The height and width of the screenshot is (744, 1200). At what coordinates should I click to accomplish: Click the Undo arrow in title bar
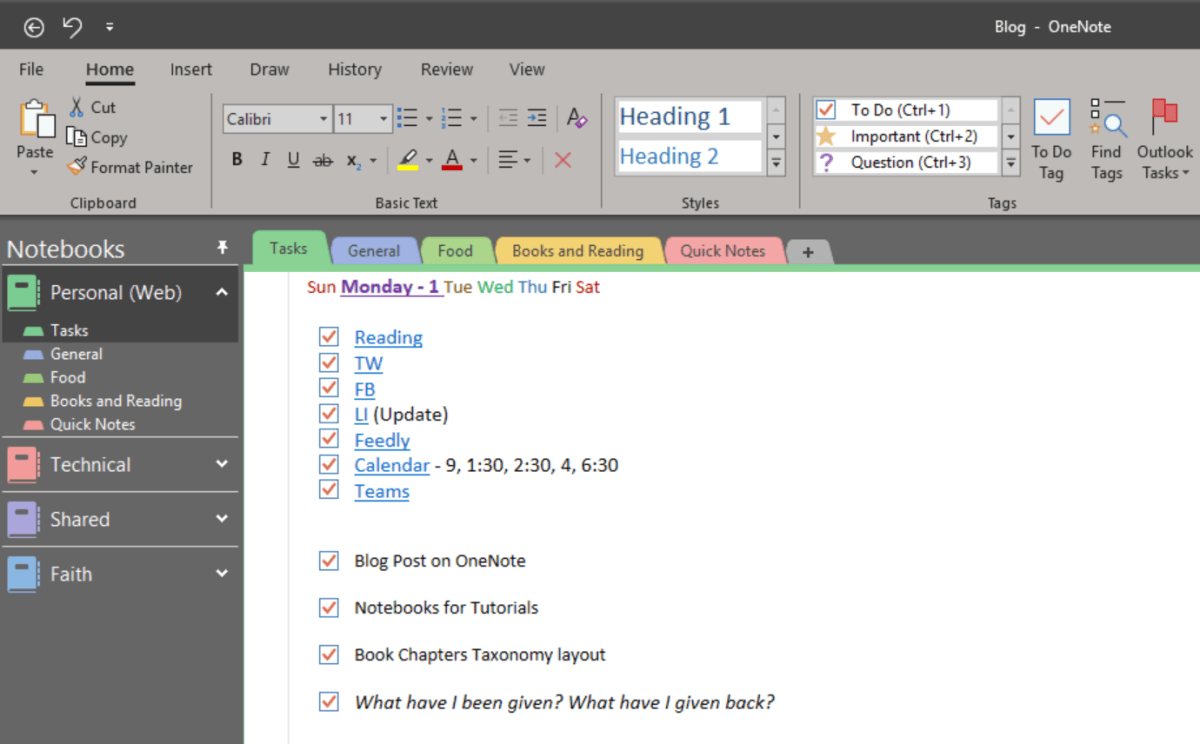73,27
